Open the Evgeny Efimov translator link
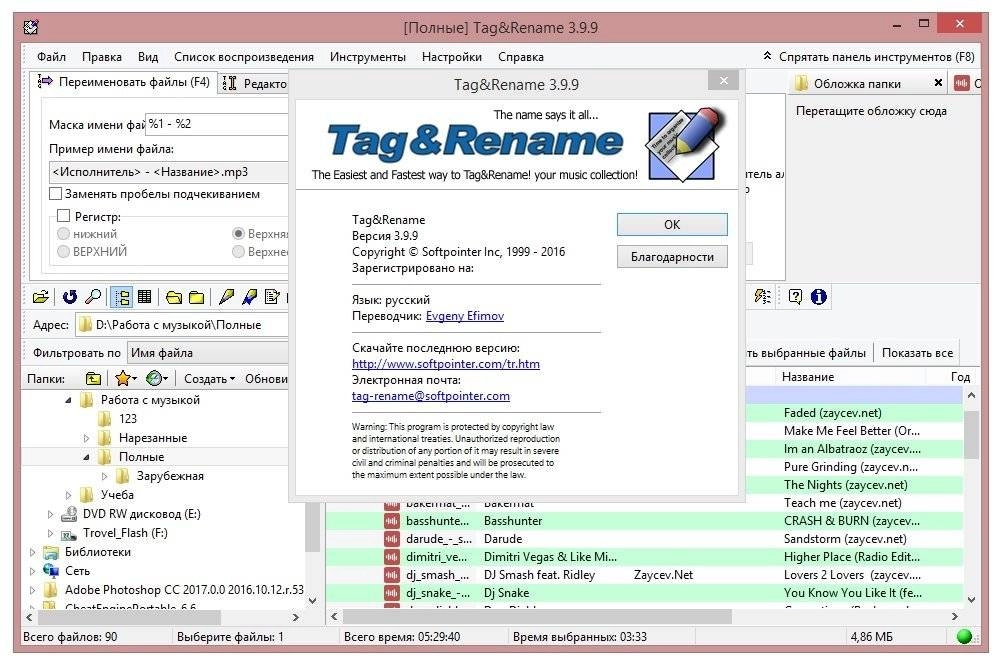1006x672 pixels. 465,316
